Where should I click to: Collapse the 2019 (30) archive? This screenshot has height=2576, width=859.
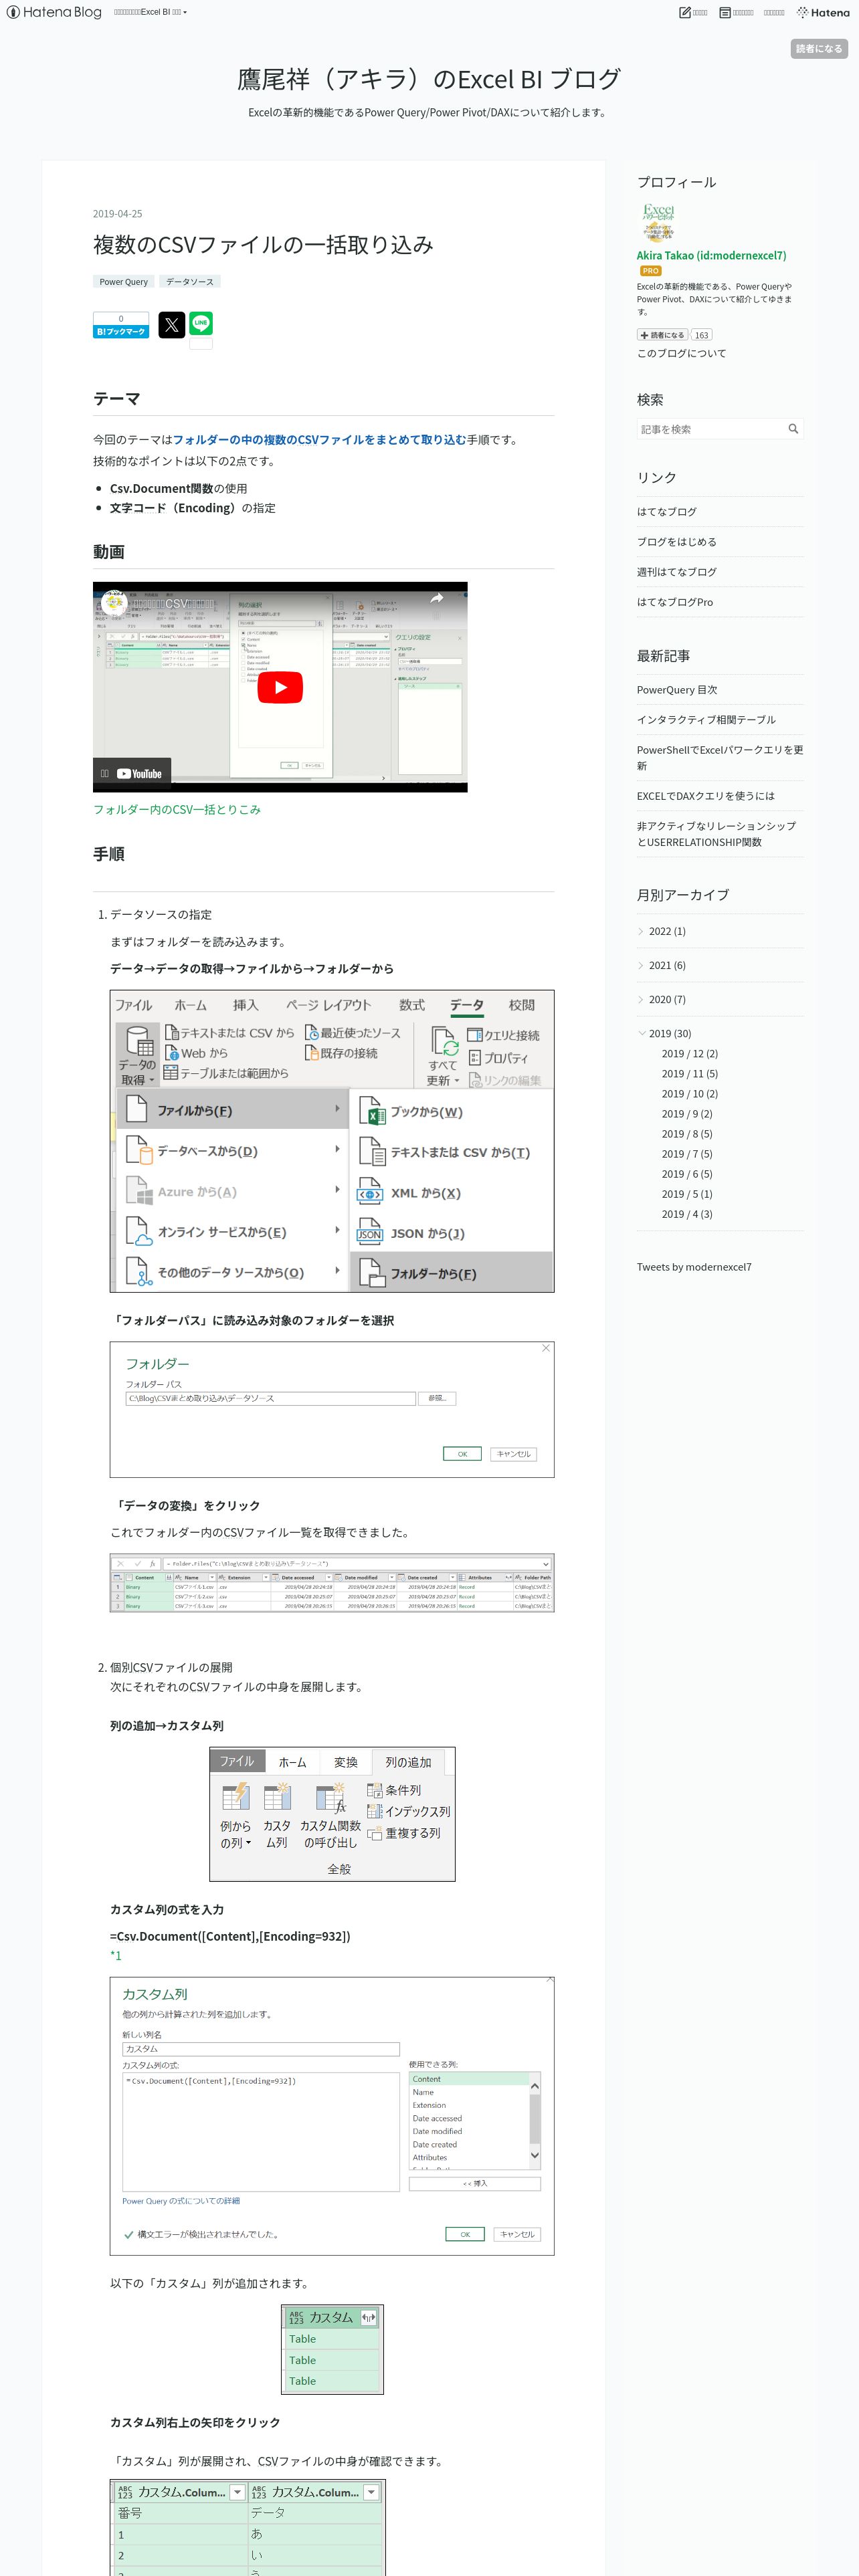click(641, 1033)
